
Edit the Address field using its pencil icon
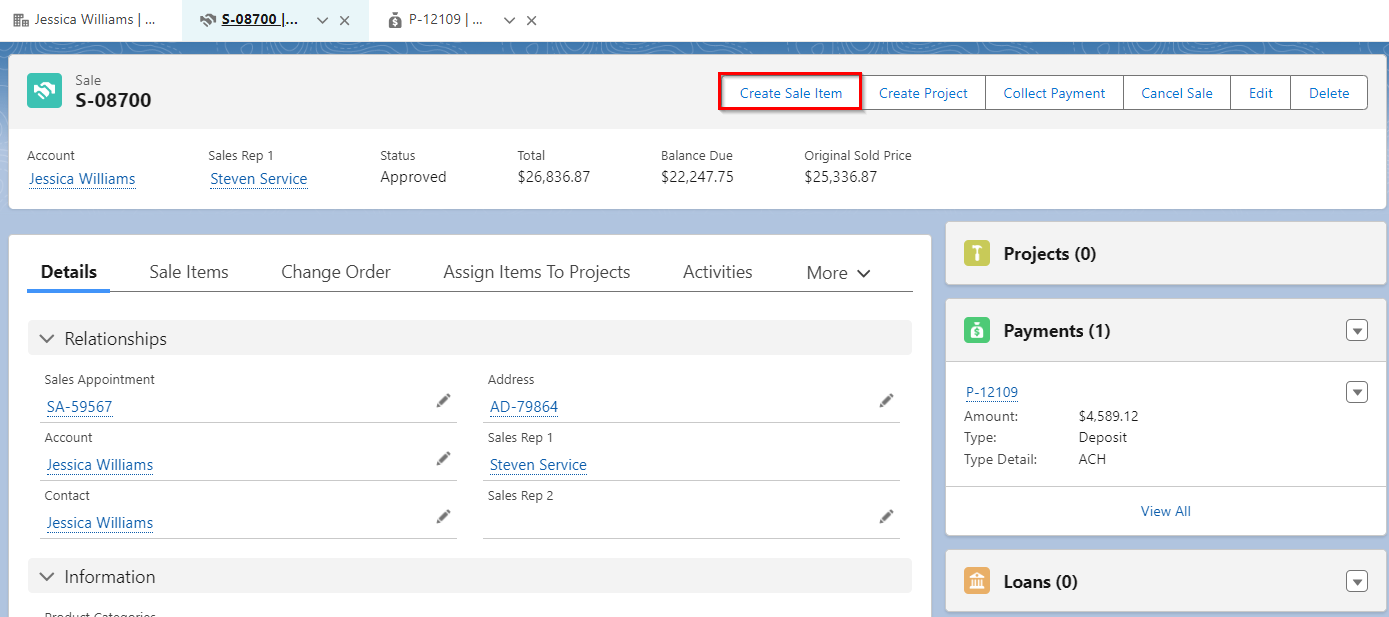click(886, 400)
